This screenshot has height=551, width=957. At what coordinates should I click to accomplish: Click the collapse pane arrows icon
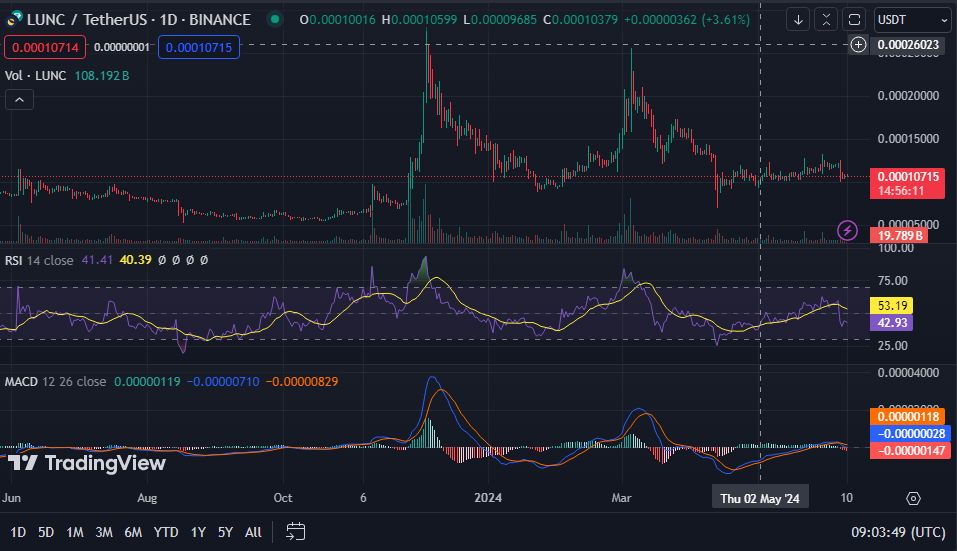point(825,19)
